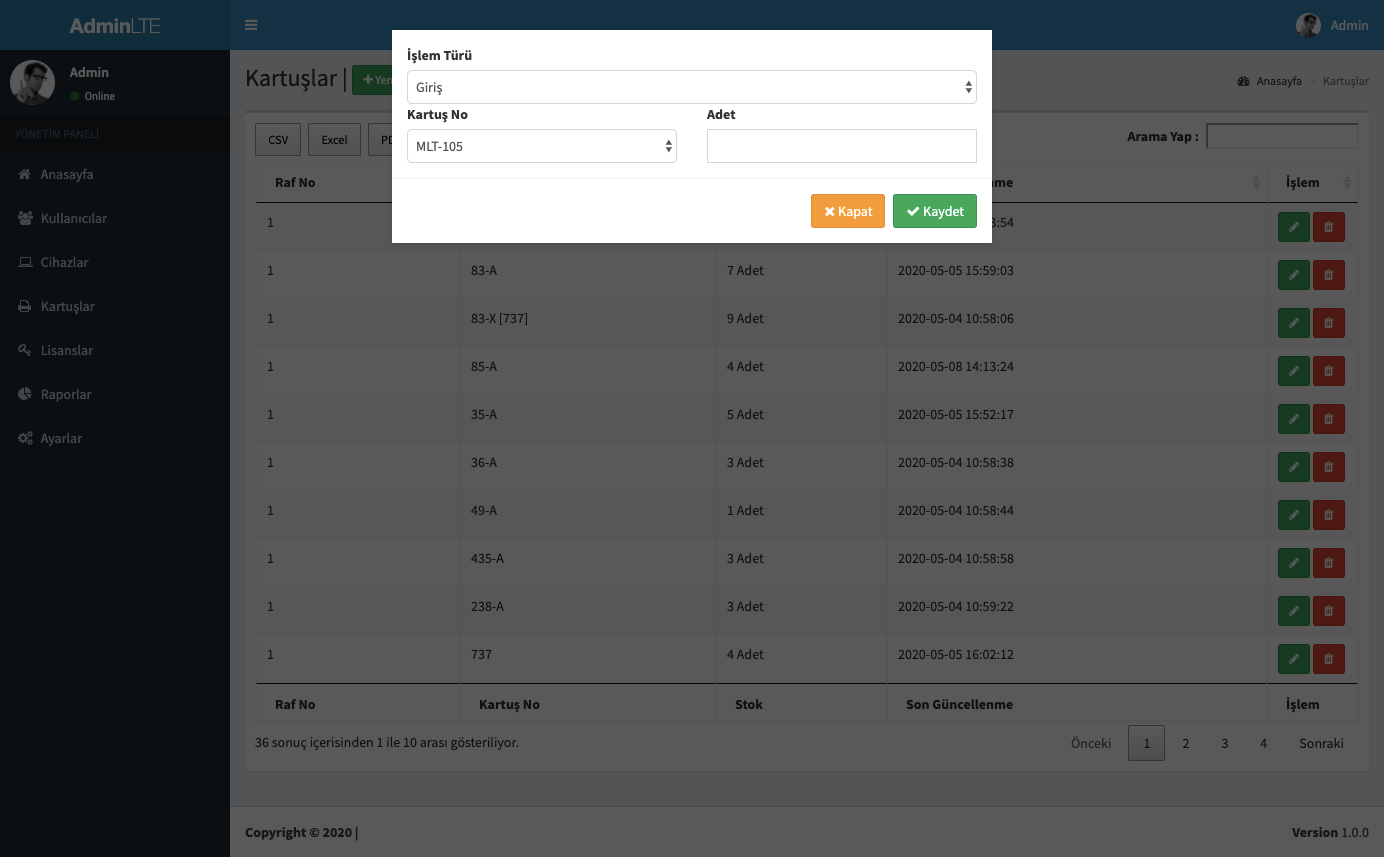This screenshot has width=1384, height=857.
Task: Edit the 49-A cartridge row
Action: coord(1294,515)
